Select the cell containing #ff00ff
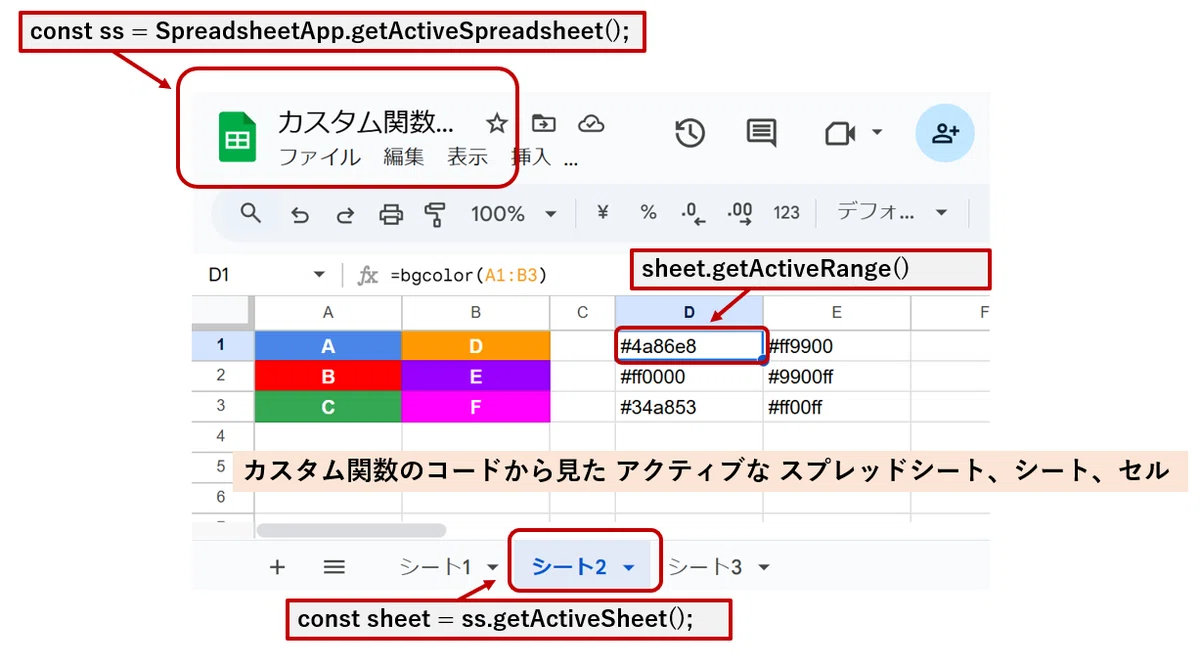The width and height of the screenshot is (1200, 666). click(837, 407)
